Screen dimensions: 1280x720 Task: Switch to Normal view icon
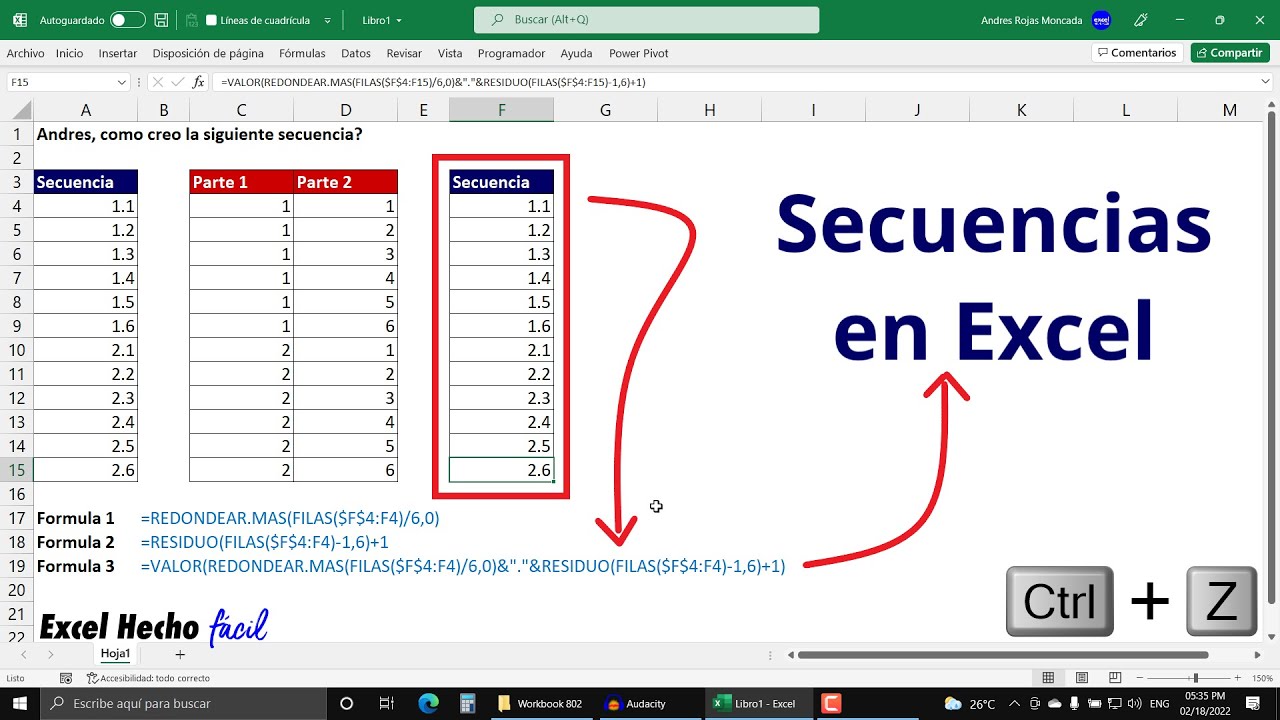pos(1047,677)
